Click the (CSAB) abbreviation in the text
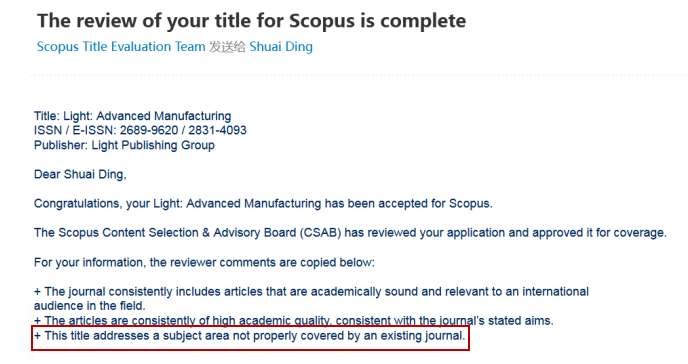Viewport: 688px width, 364px height. point(320,233)
